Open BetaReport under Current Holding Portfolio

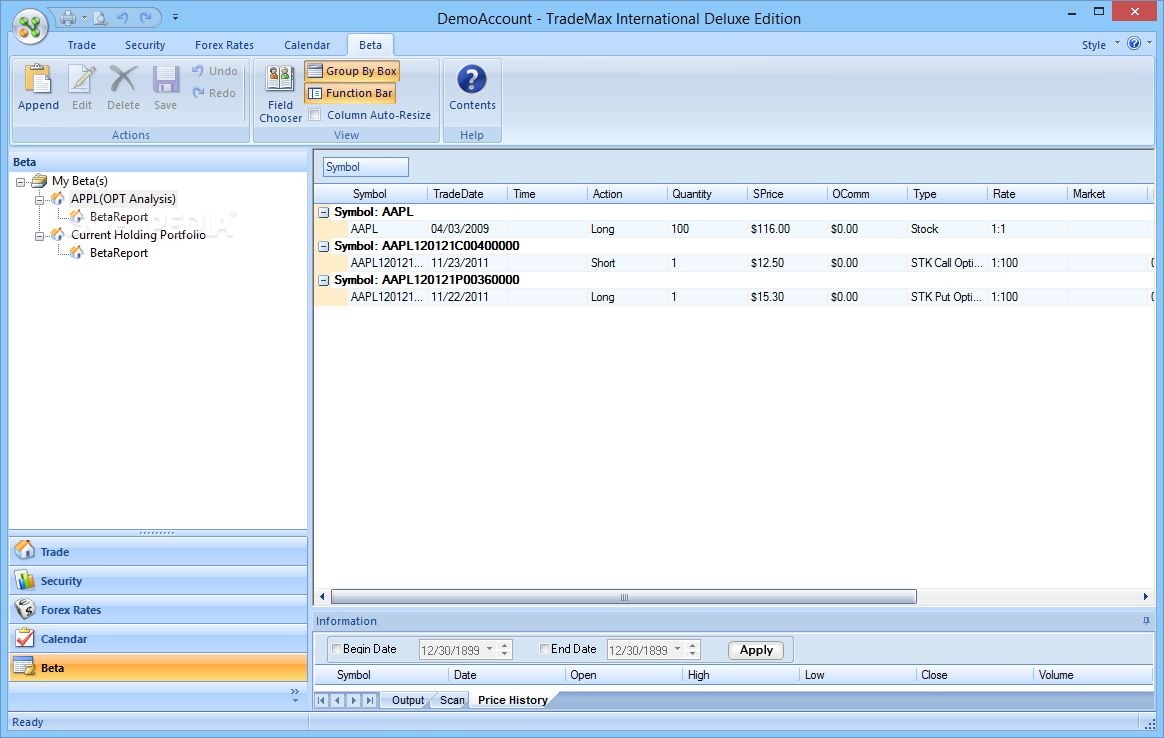(x=119, y=252)
